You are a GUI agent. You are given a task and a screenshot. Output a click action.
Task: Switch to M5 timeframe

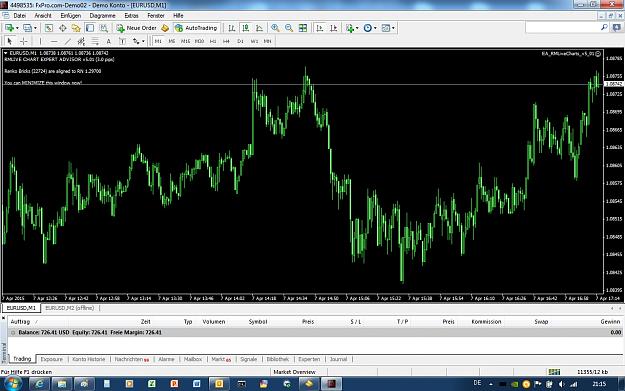coord(172,41)
